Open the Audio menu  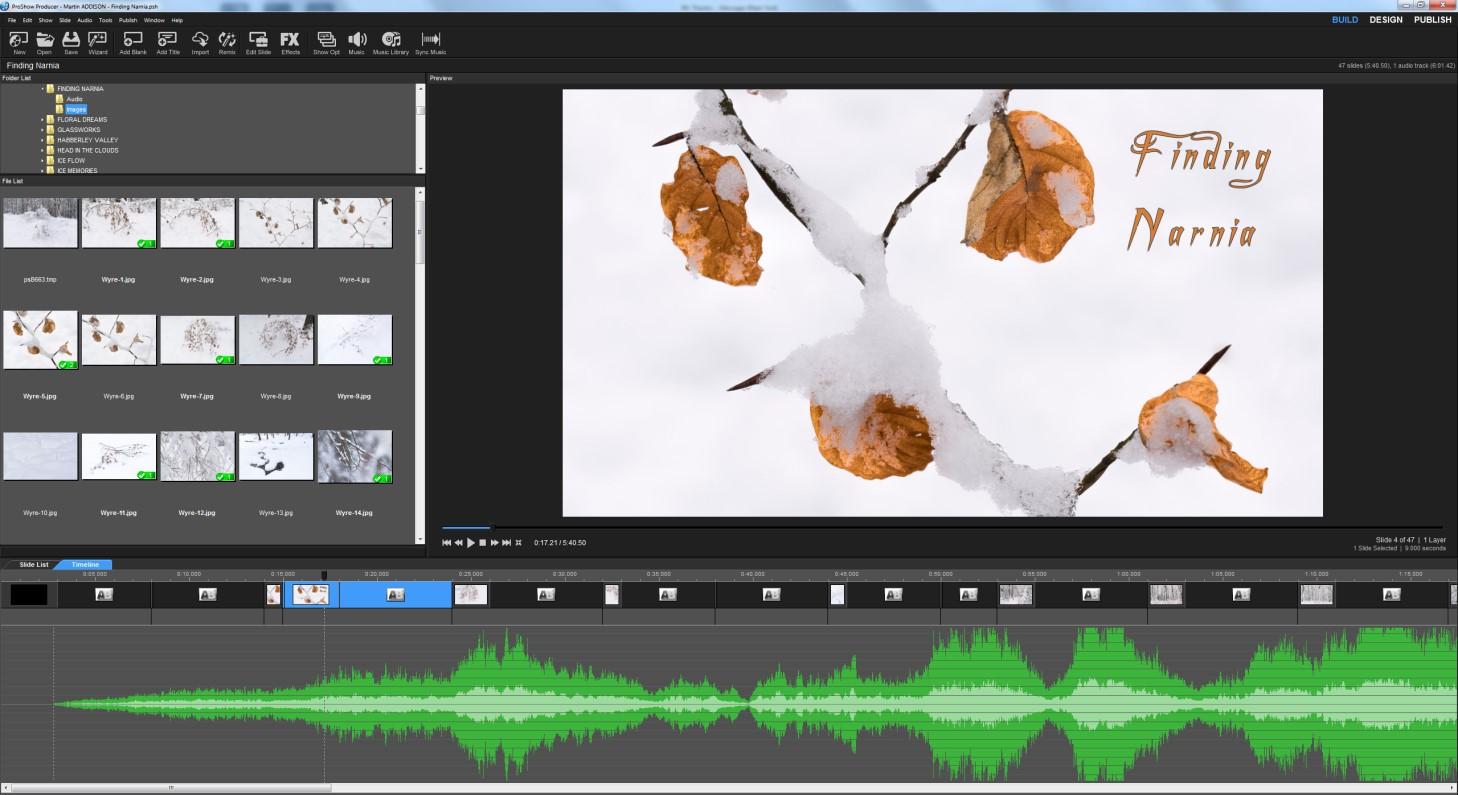coord(85,20)
